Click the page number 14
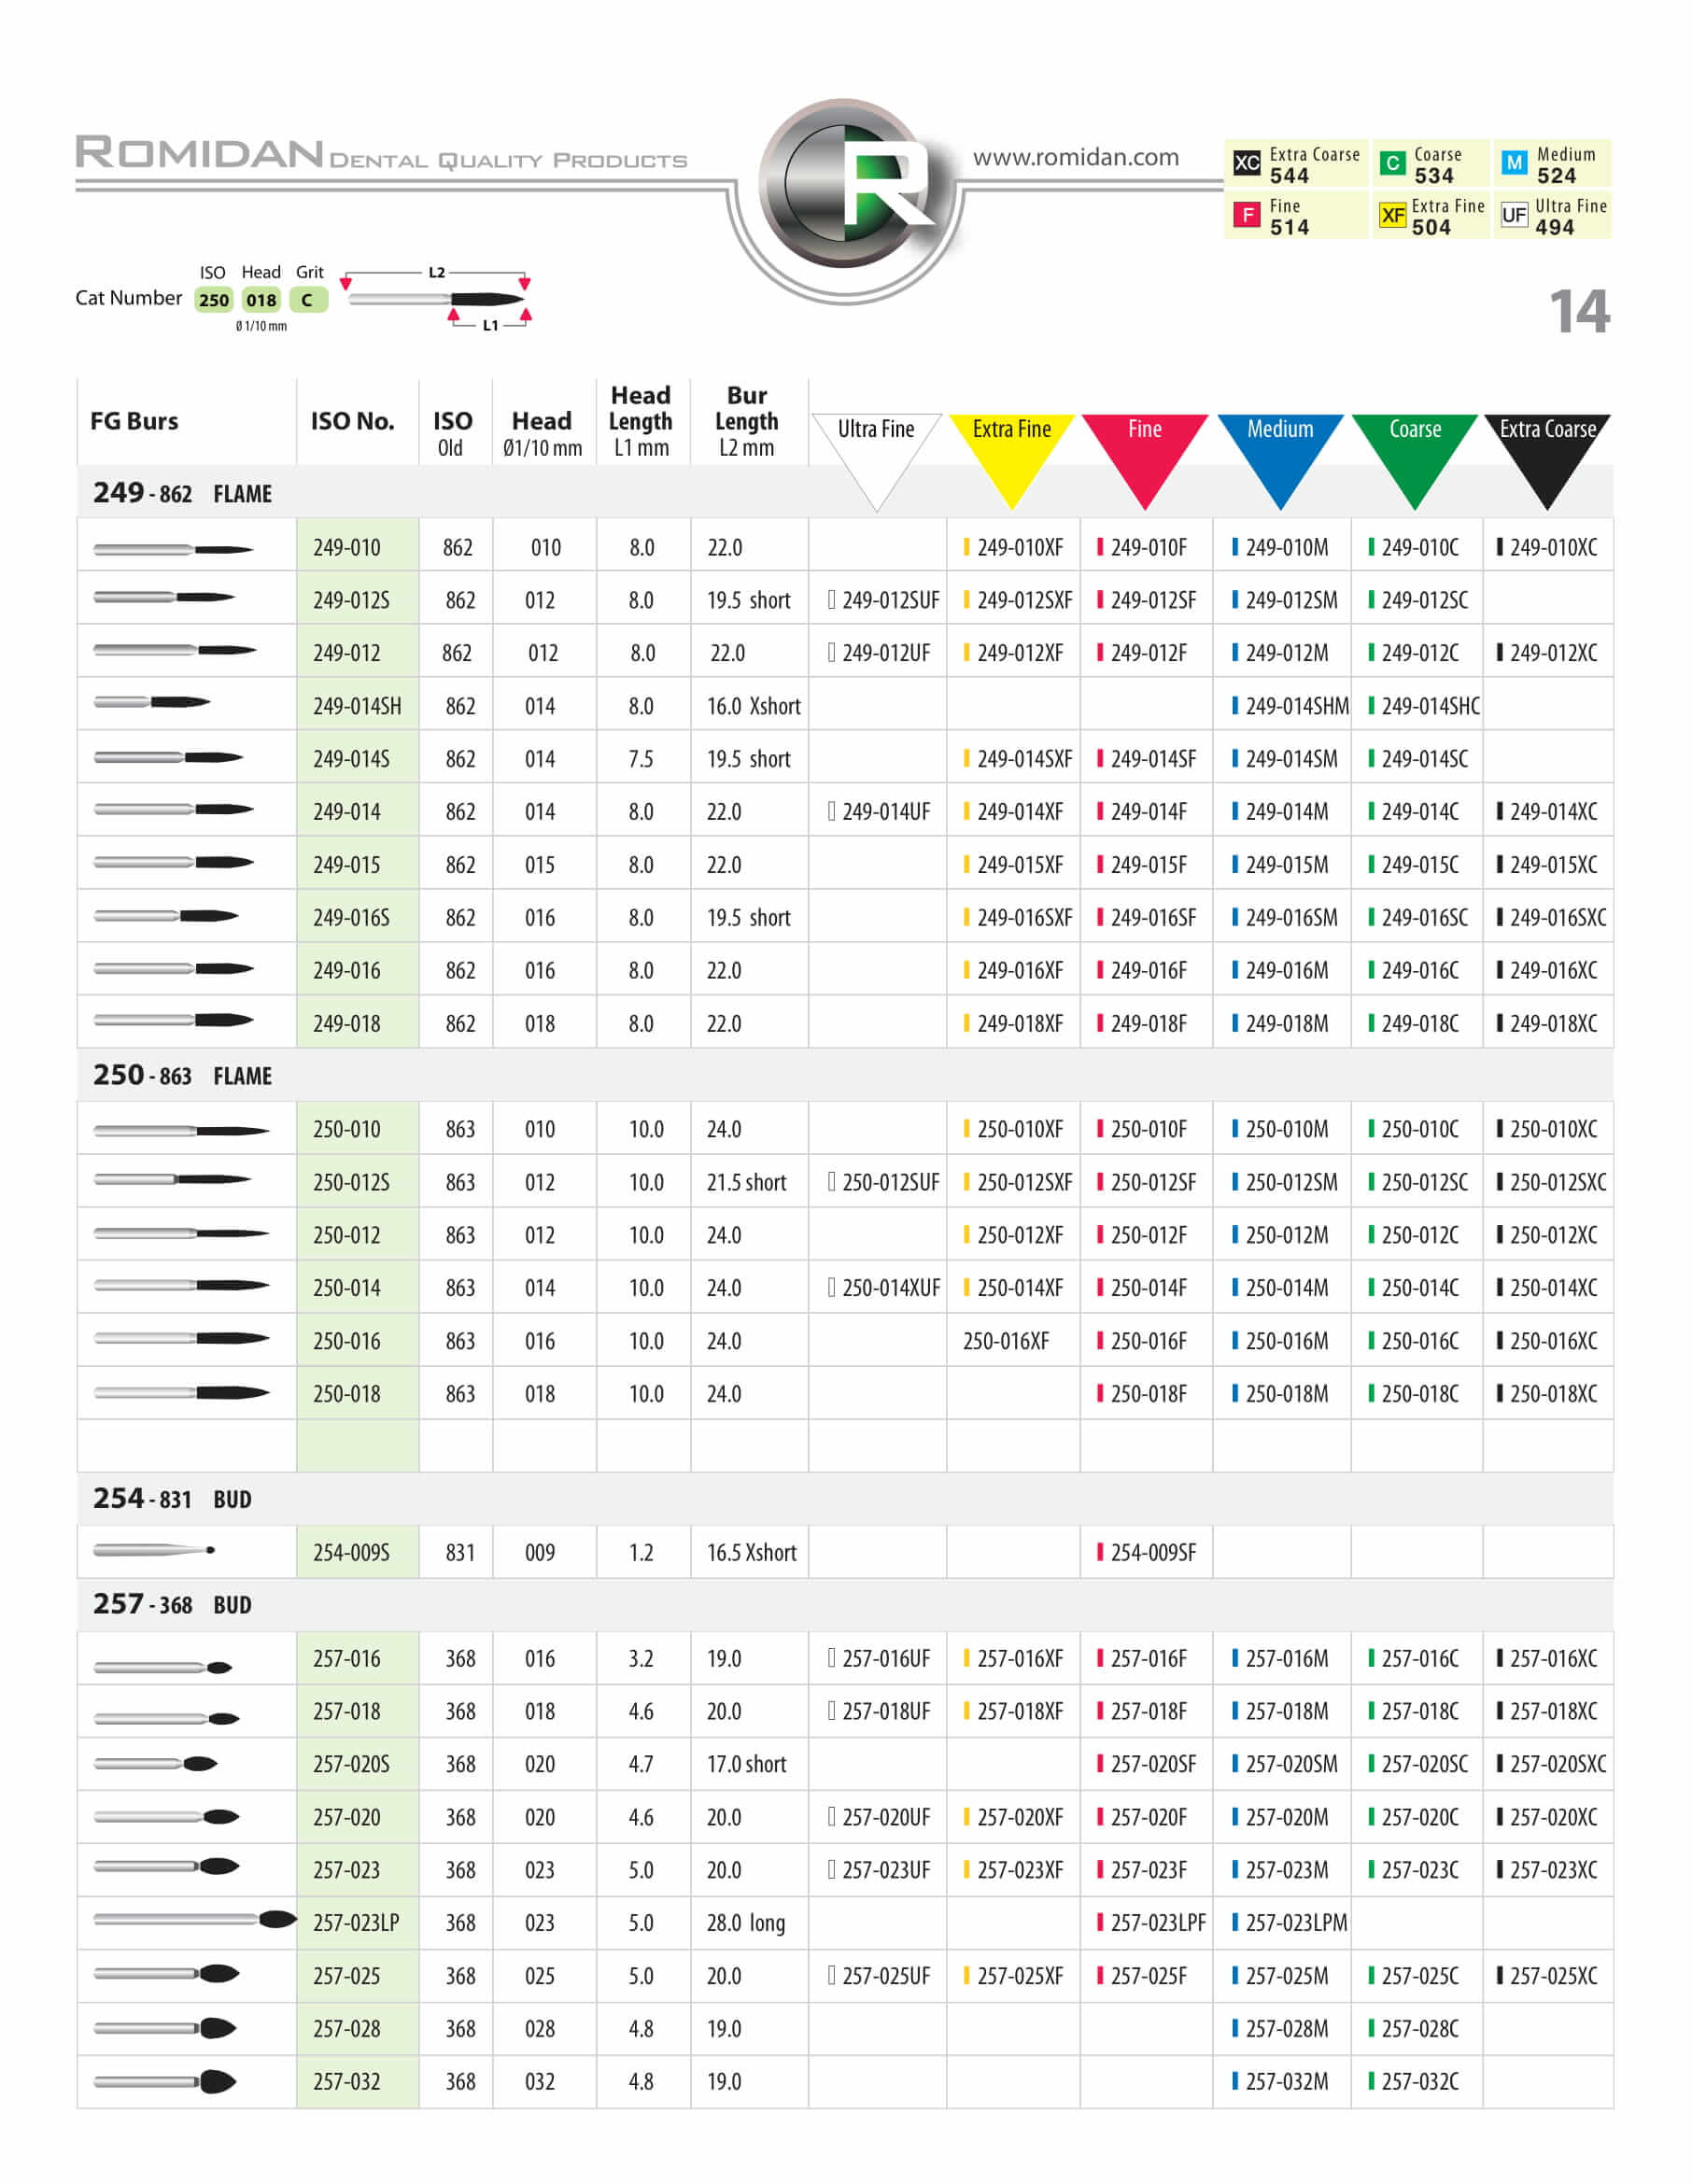 coord(1579,311)
